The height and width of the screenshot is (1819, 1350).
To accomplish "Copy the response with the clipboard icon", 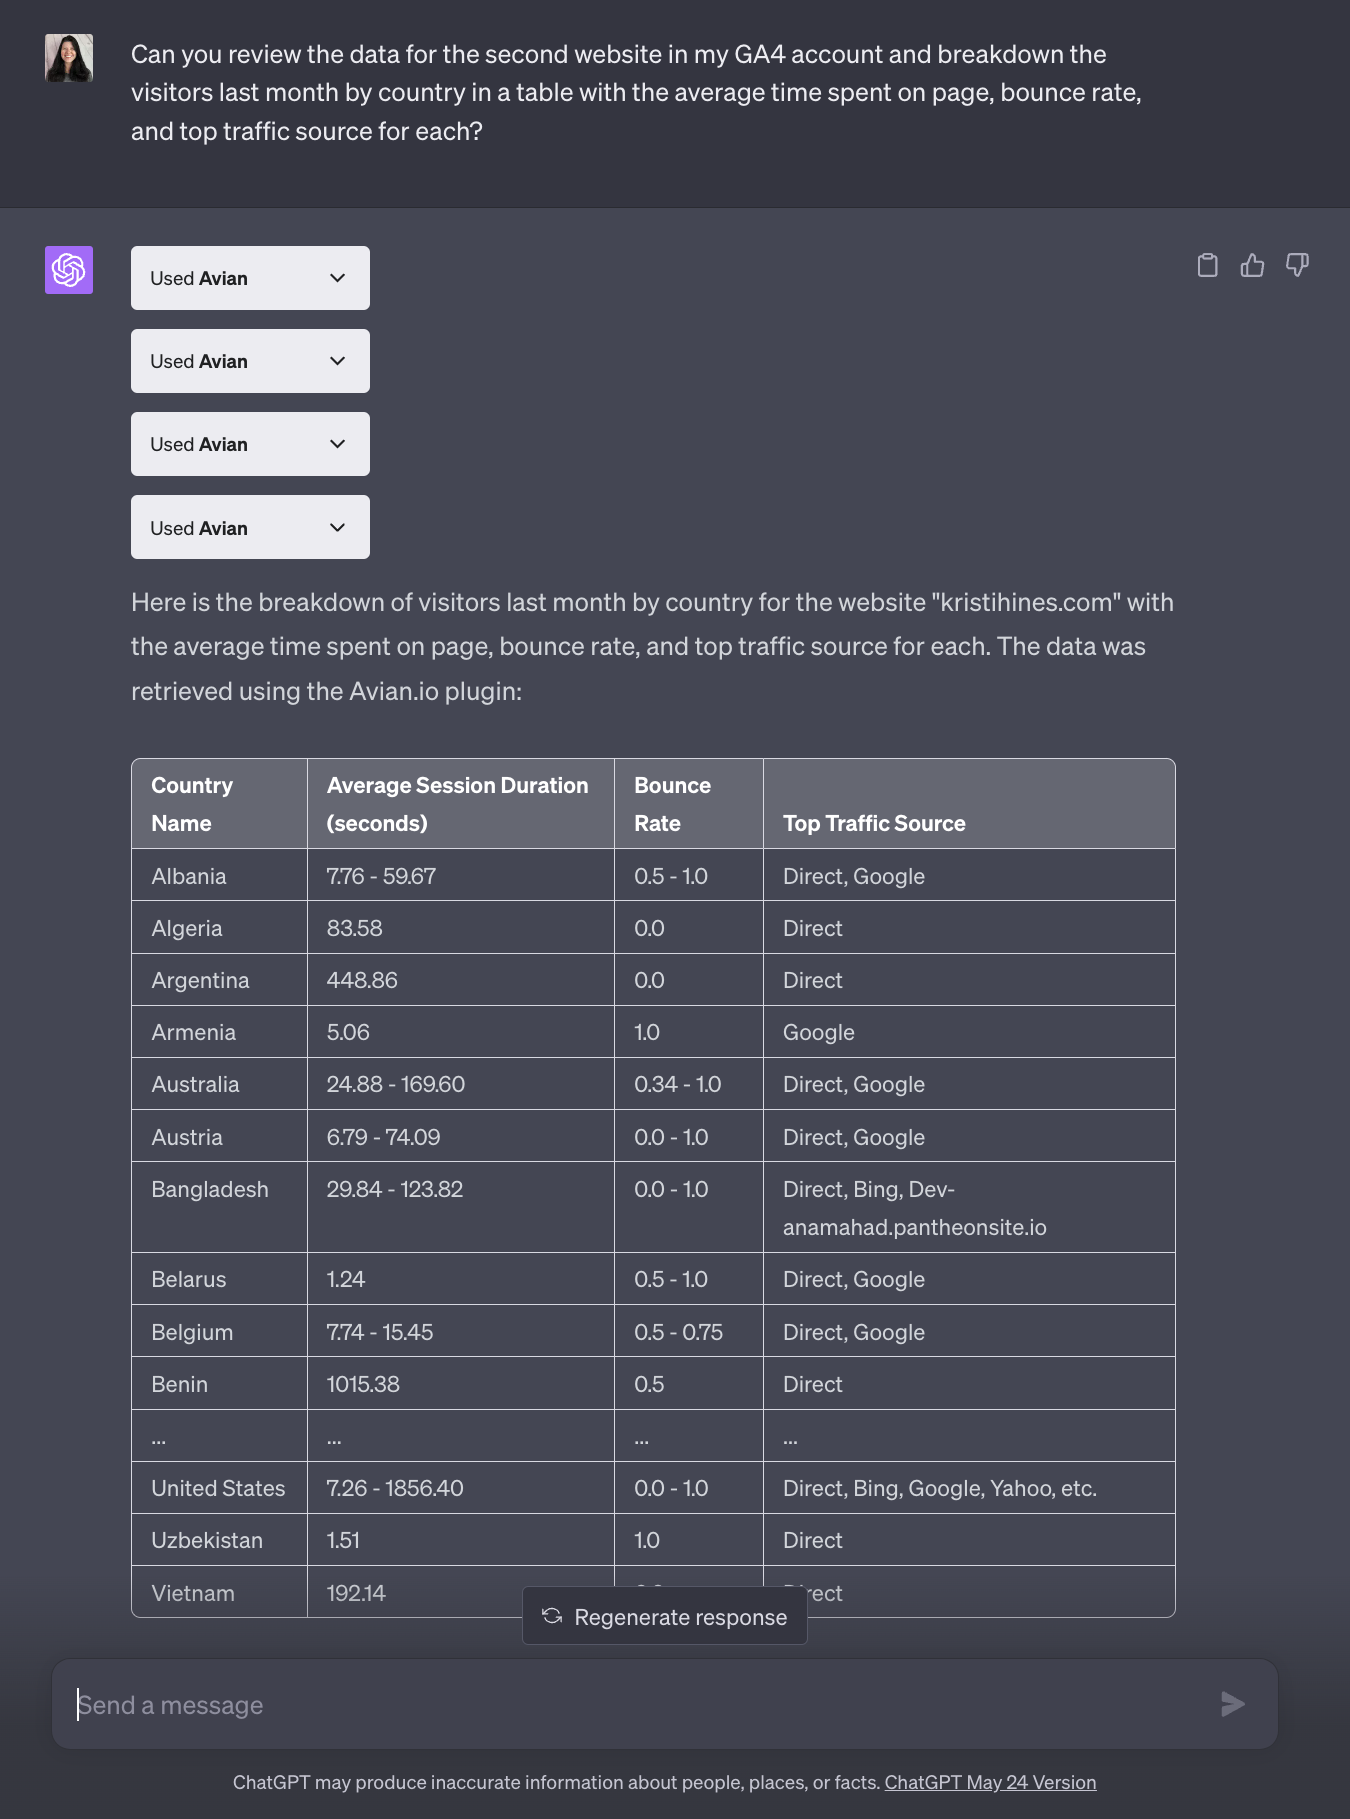I will [x=1207, y=265].
